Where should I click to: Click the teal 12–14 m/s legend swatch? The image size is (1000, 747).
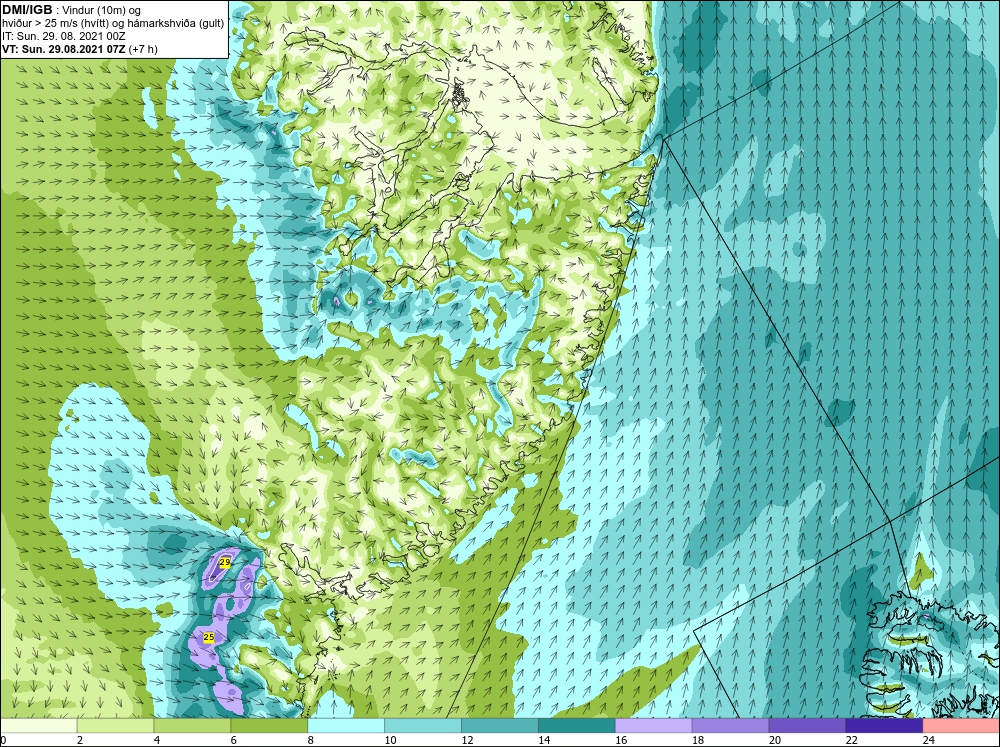500,726
